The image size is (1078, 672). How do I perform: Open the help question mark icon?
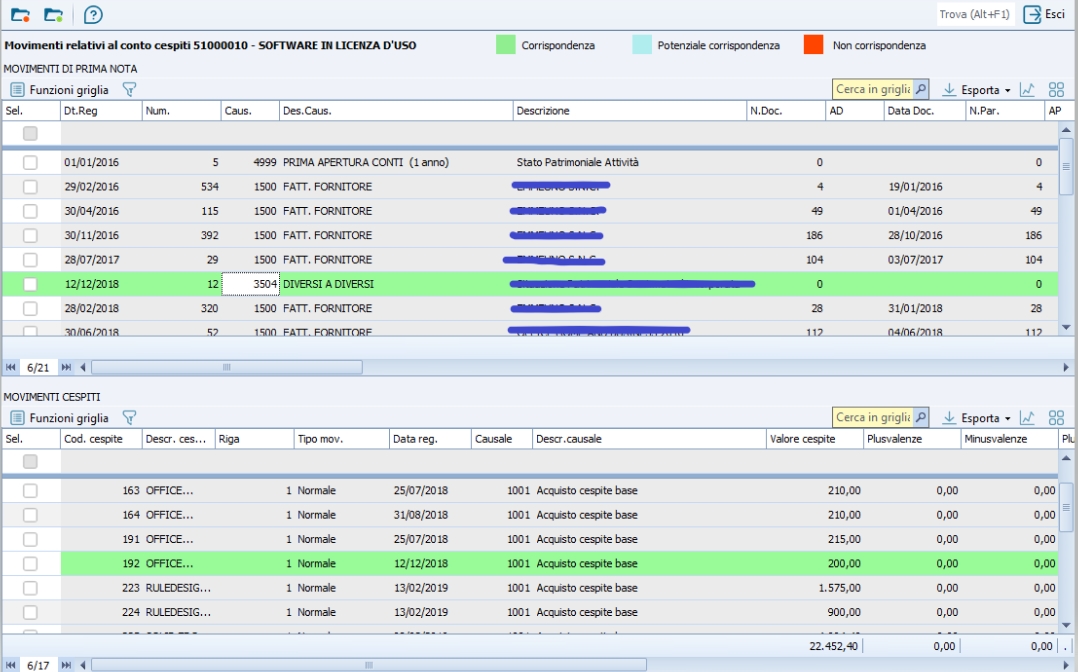coord(93,15)
